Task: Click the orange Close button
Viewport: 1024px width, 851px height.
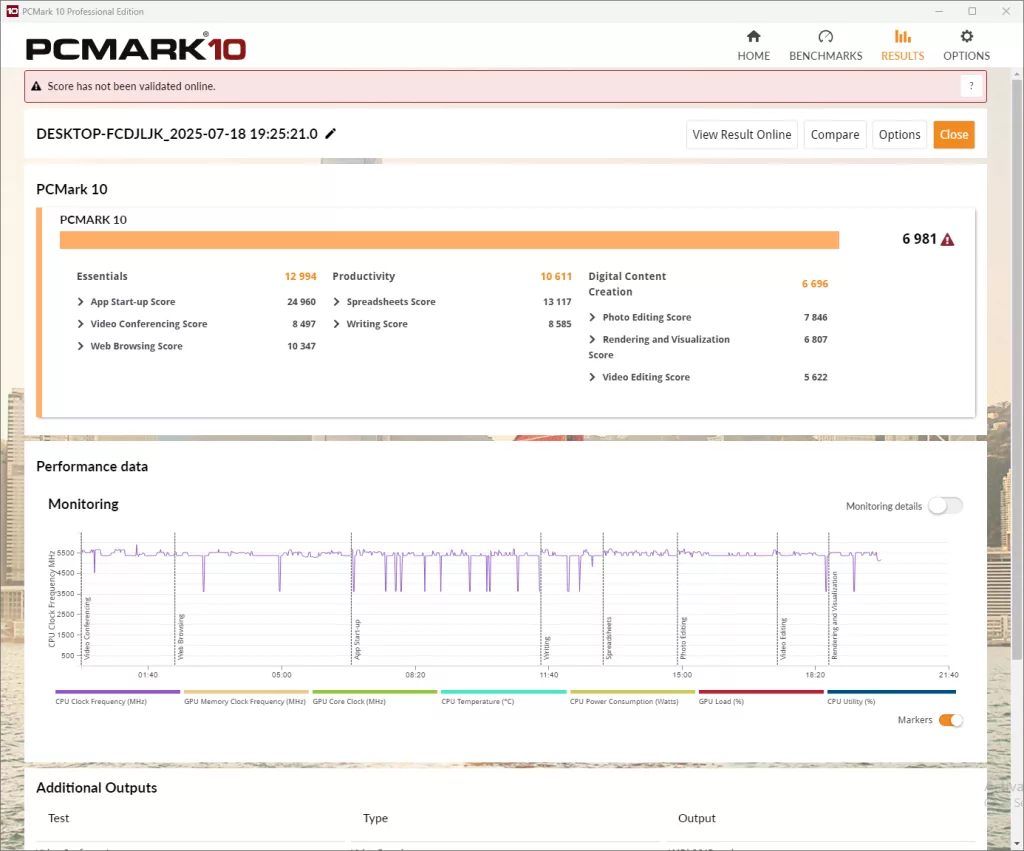Action: (x=953, y=135)
